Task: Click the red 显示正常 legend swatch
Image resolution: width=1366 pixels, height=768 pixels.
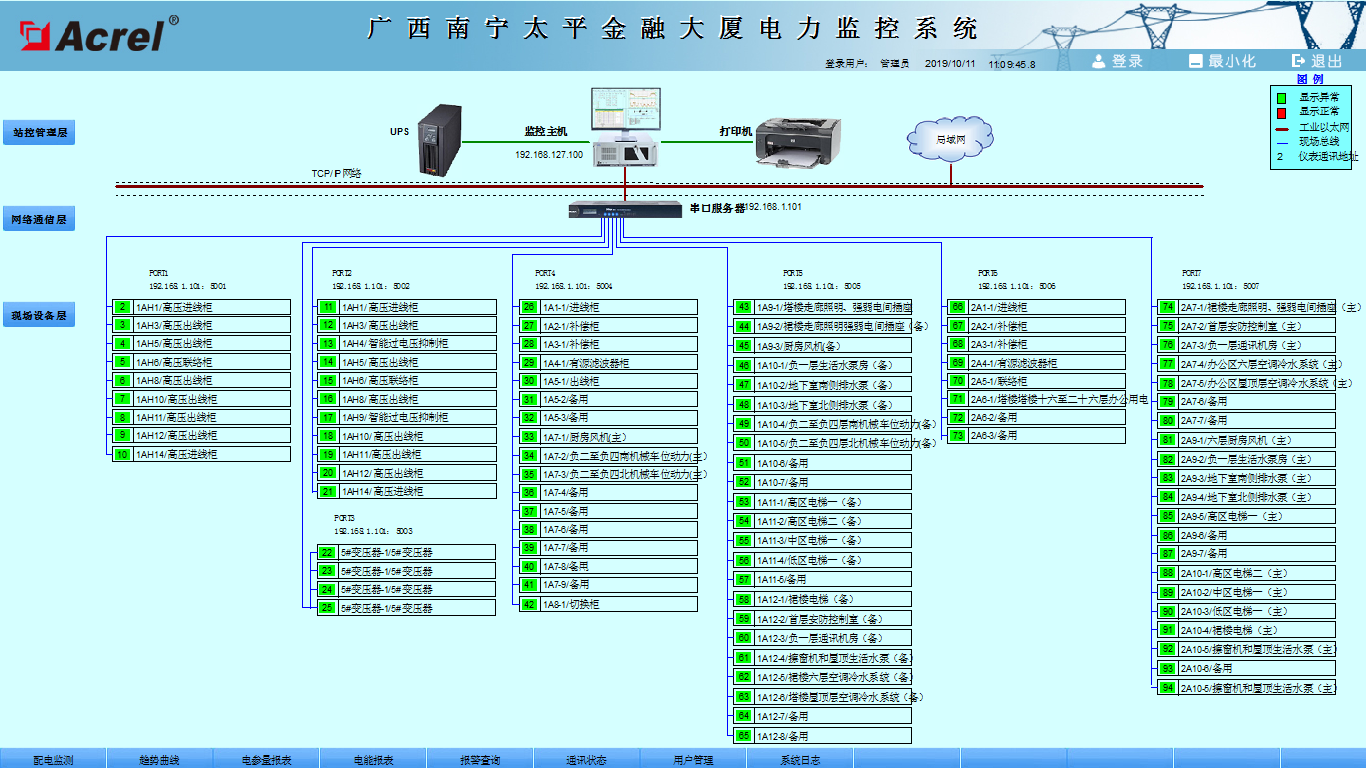Action: click(1281, 112)
